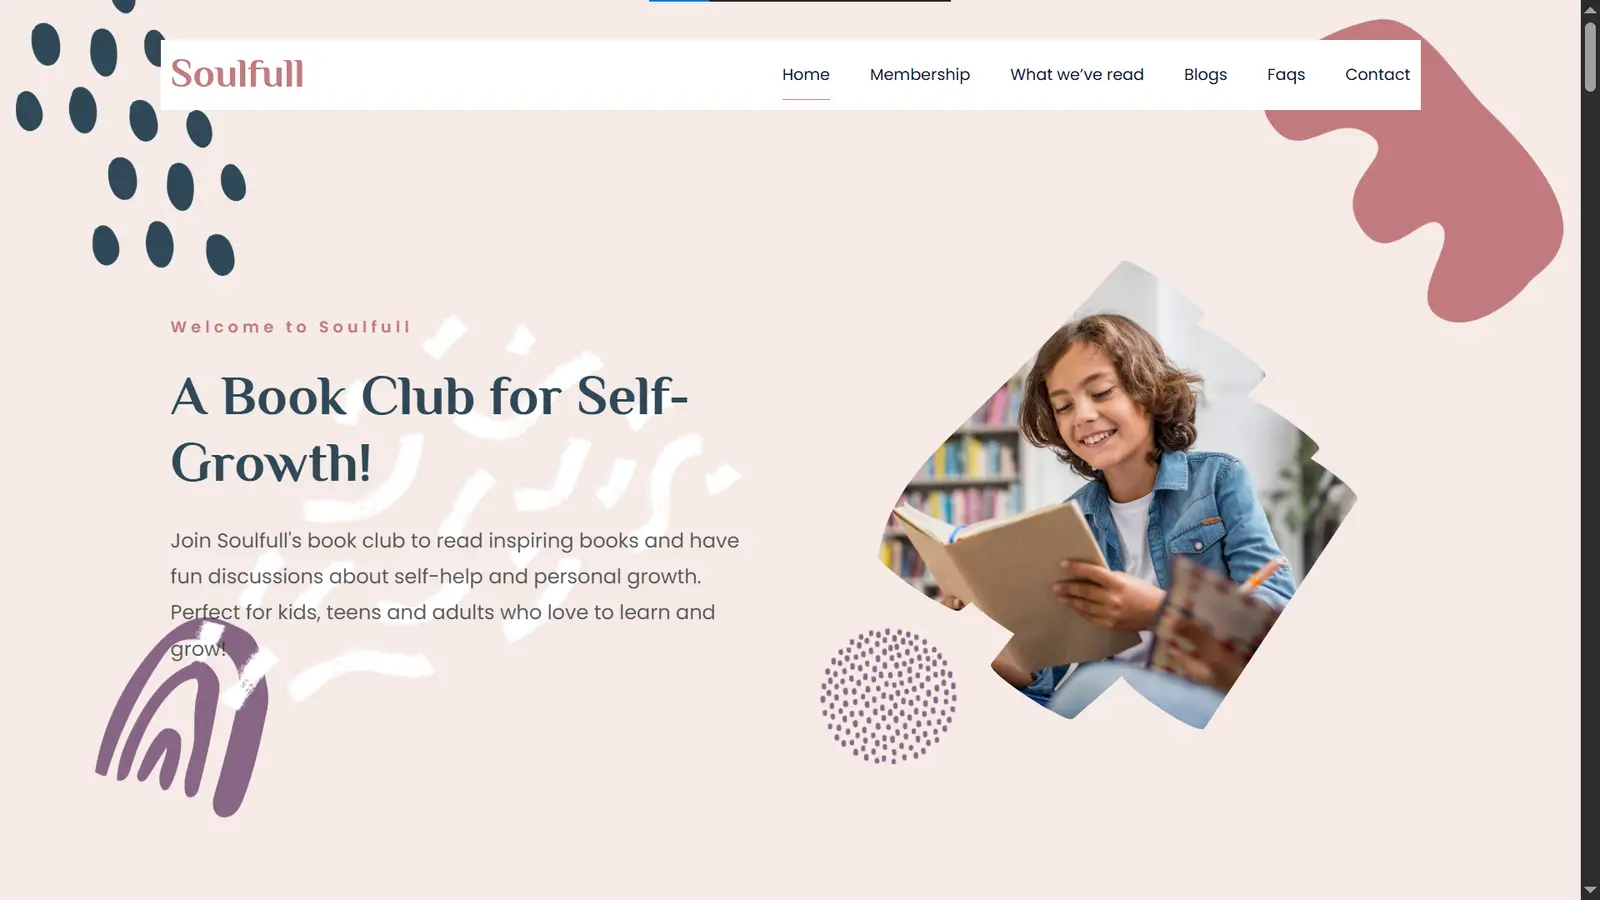Click the 'Welcome to Soulfull' subtitle
1600x900 pixels.
coord(290,327)
